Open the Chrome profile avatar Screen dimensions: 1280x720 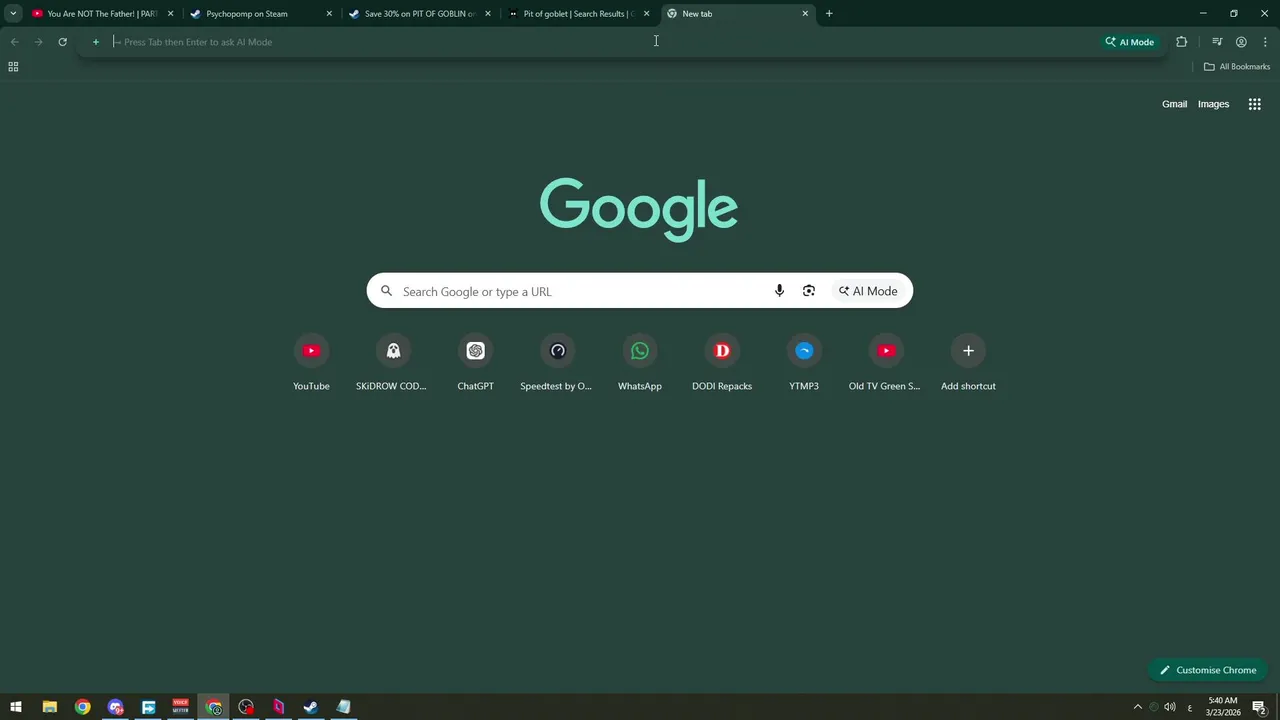pos(1241,42)
